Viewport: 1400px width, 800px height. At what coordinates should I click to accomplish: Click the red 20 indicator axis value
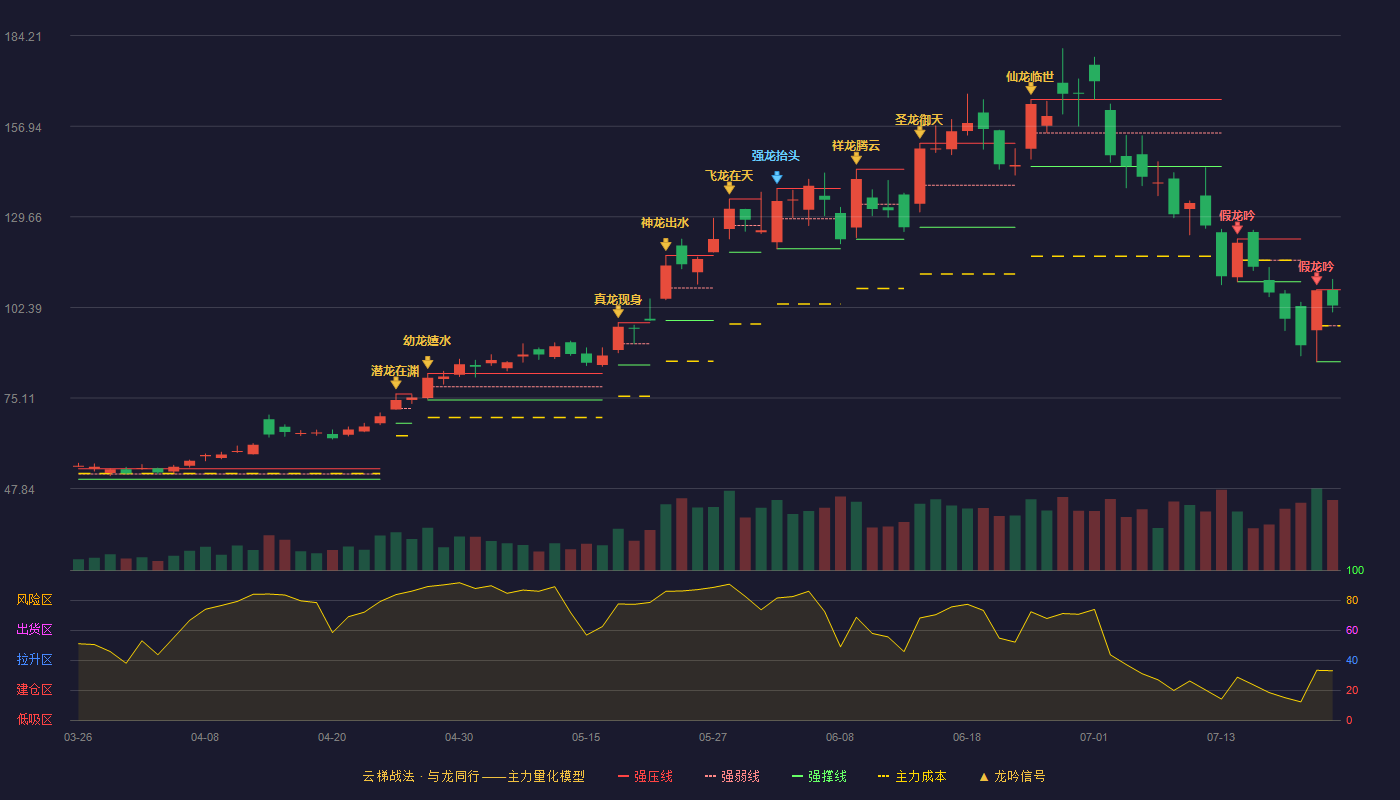tap(1352, 691)
